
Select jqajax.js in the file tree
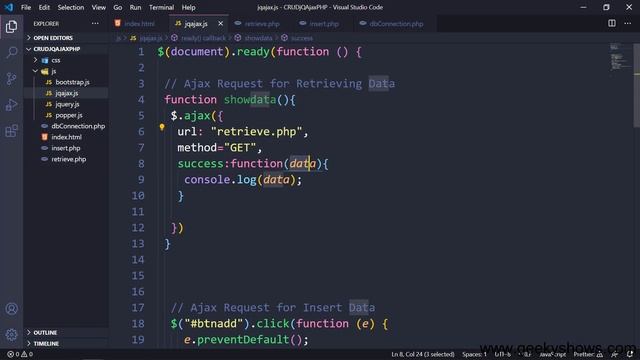coord(66,93)
